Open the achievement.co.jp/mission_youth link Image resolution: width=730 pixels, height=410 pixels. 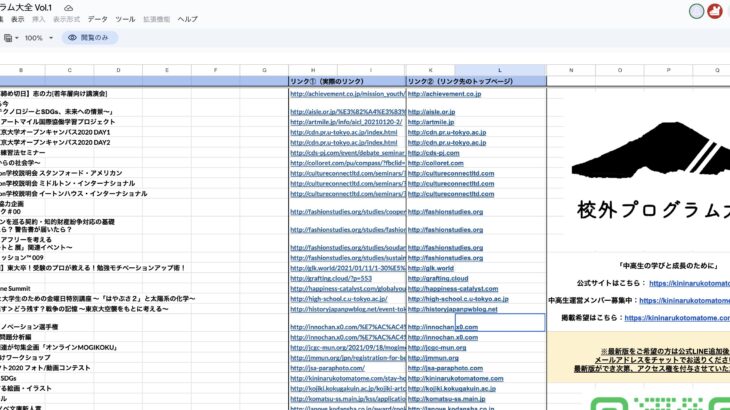[347, 94]
